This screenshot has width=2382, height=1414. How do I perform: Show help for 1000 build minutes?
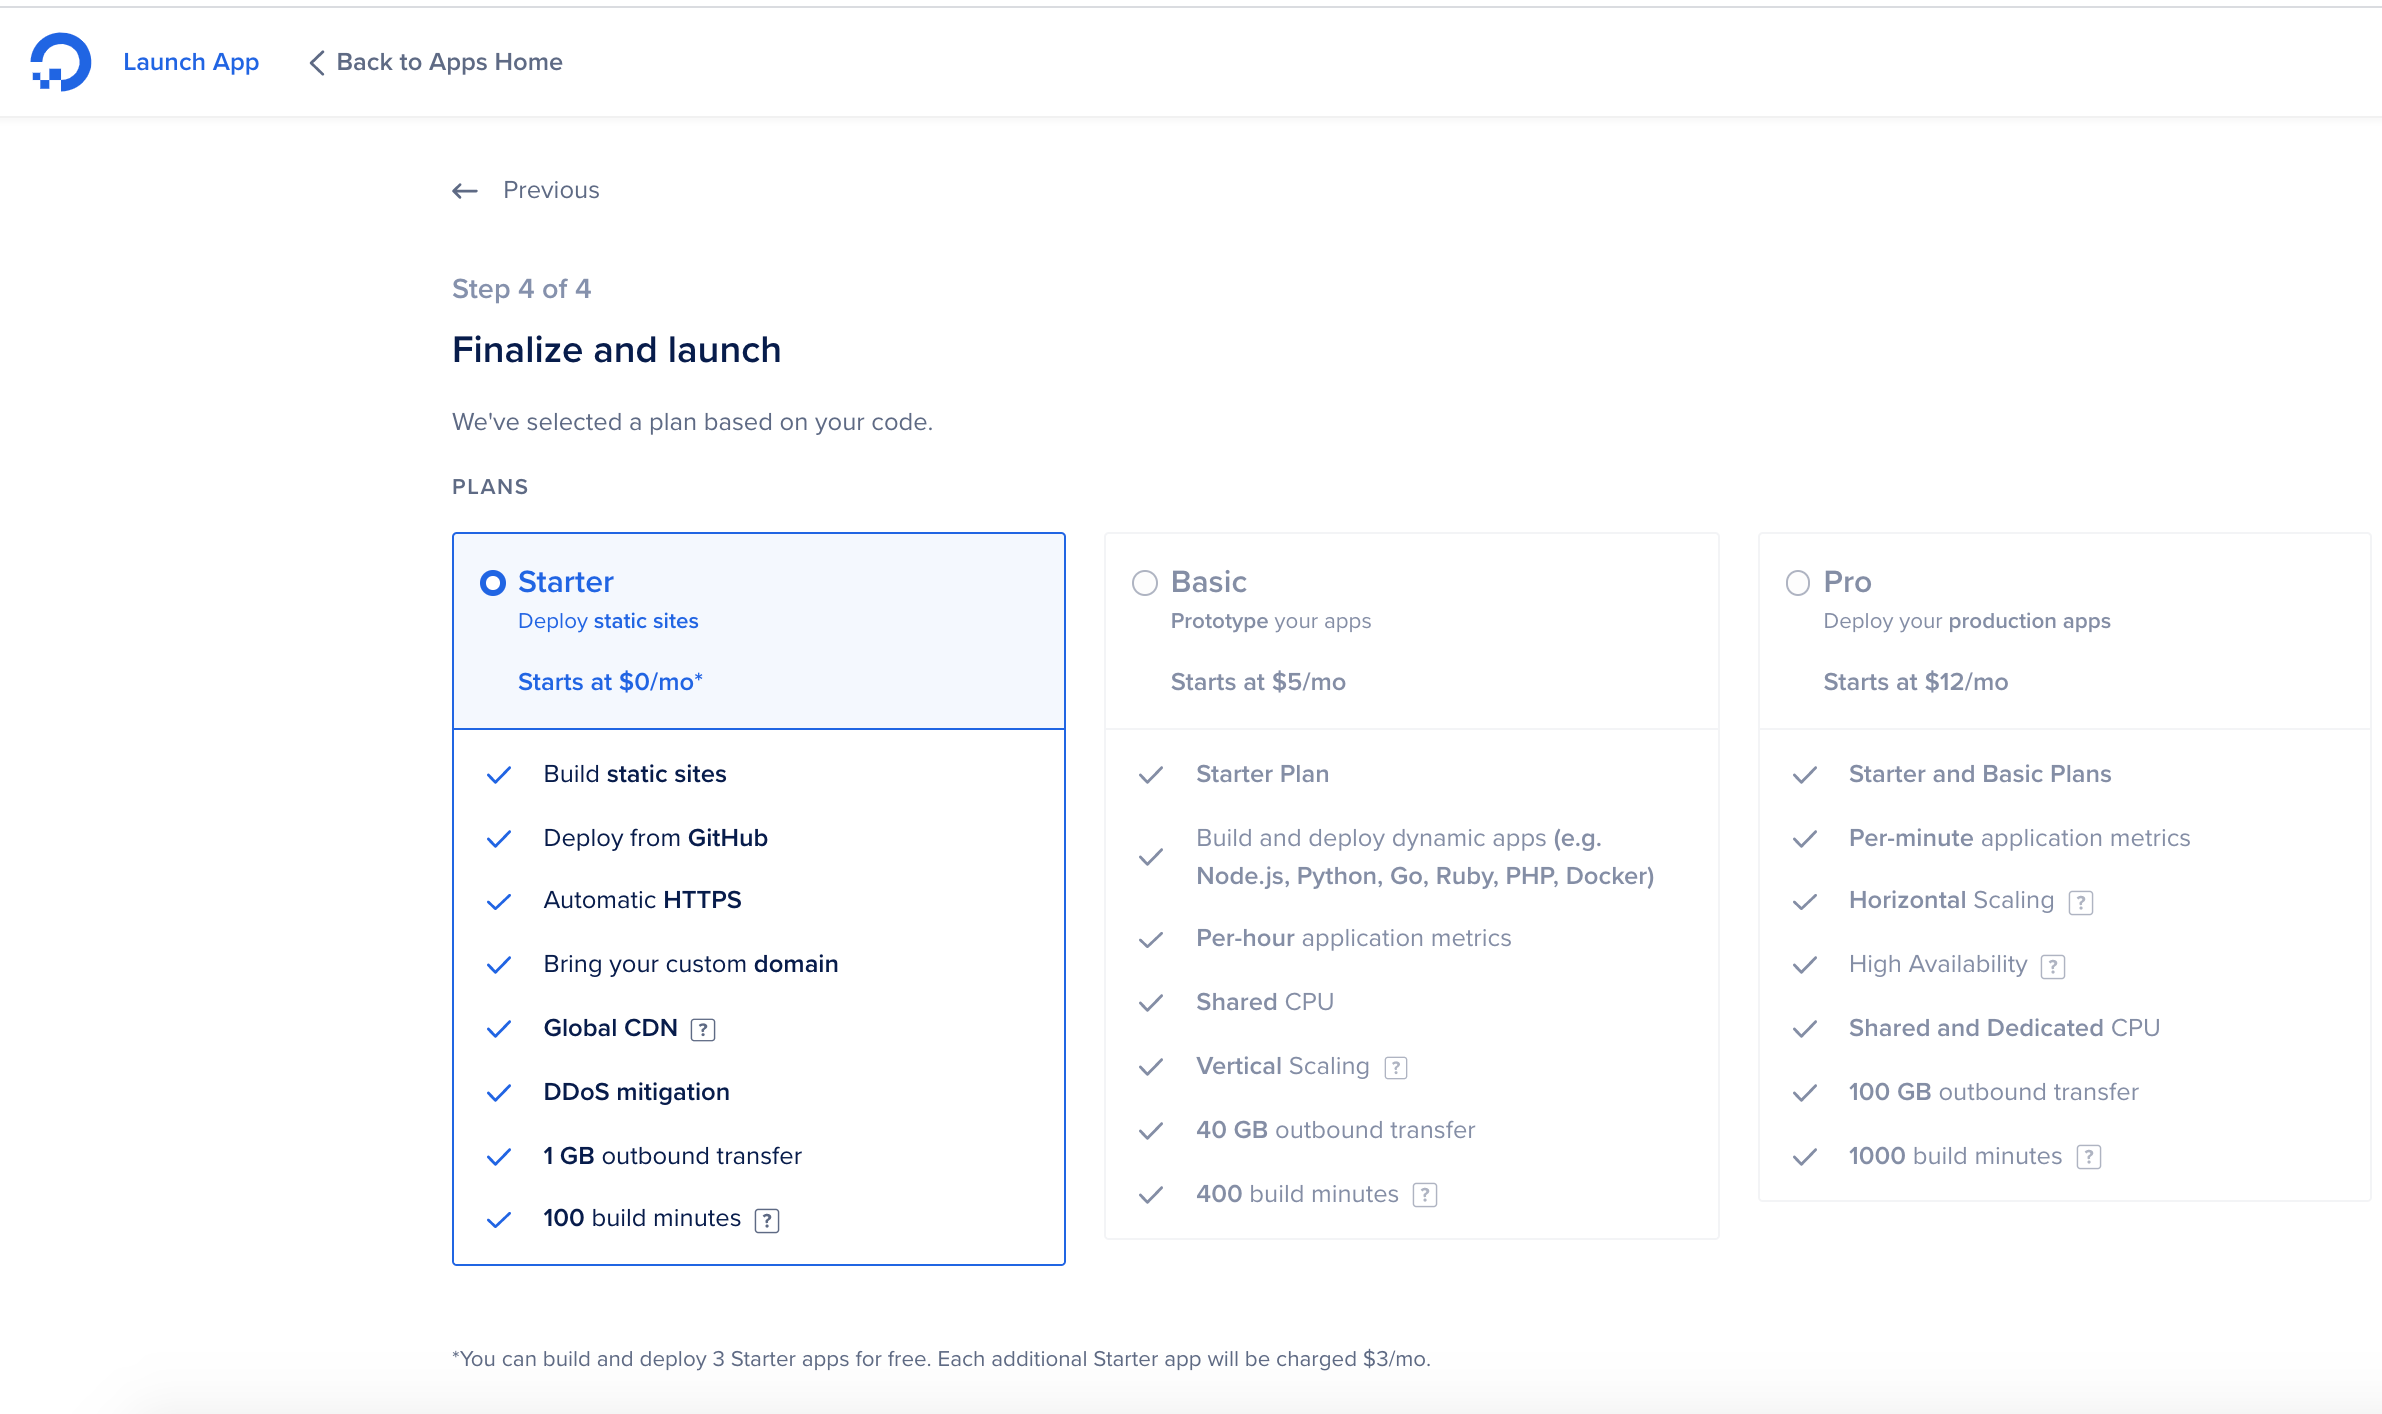coord(2089,1157)
